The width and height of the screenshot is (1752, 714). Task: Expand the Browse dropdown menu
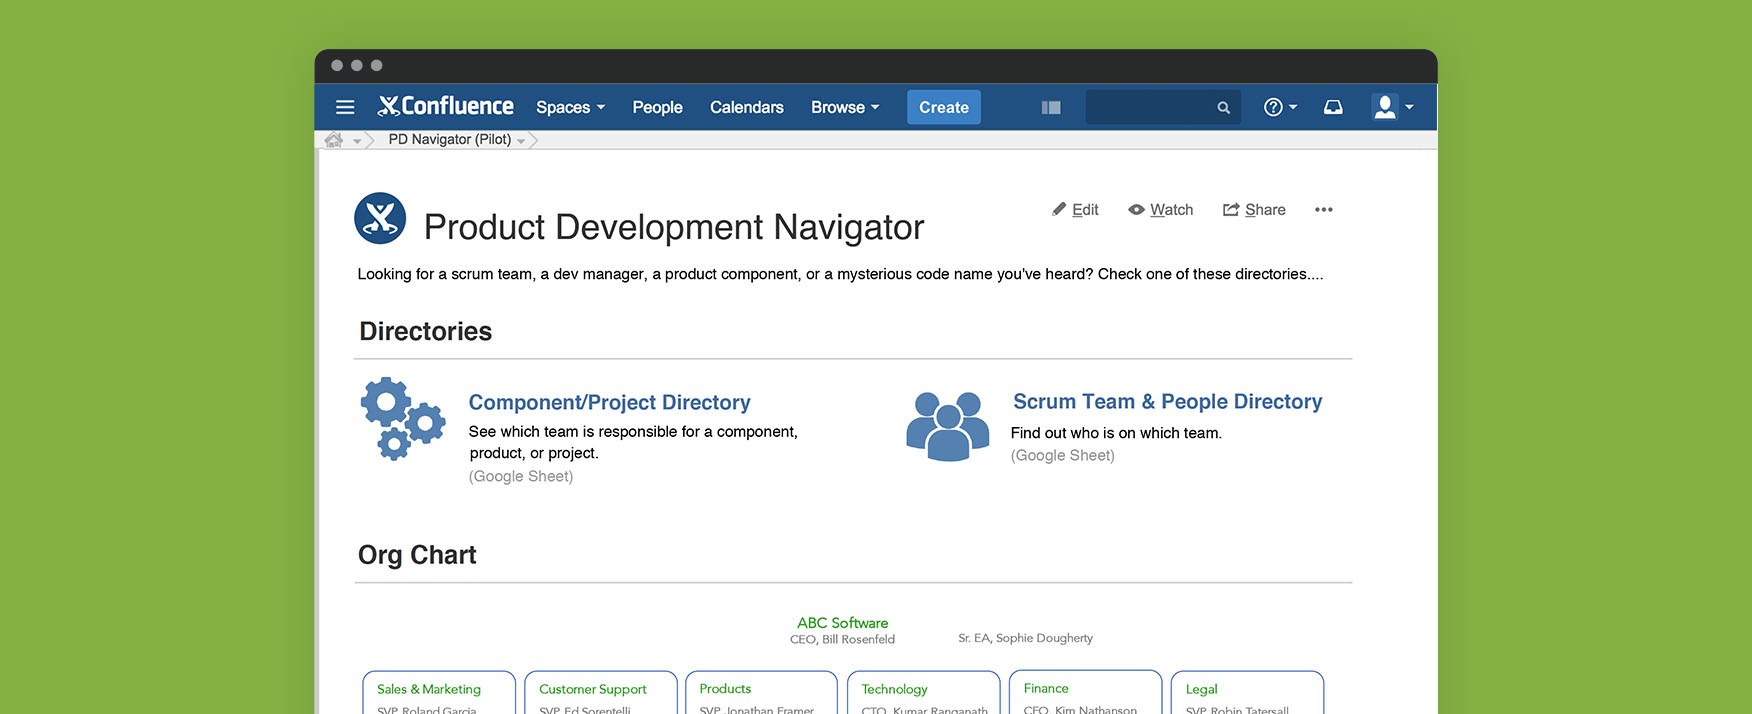coord(845,107)
